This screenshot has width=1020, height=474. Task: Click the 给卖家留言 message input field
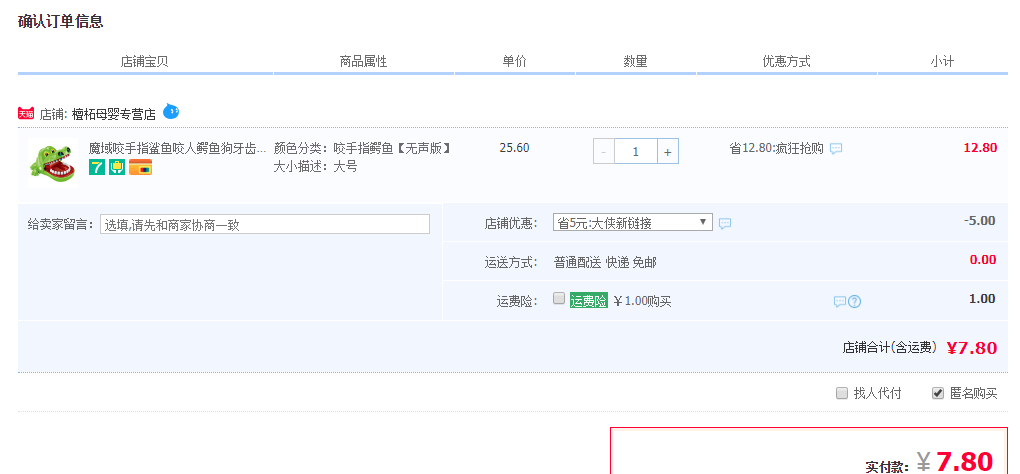(265, 224)
